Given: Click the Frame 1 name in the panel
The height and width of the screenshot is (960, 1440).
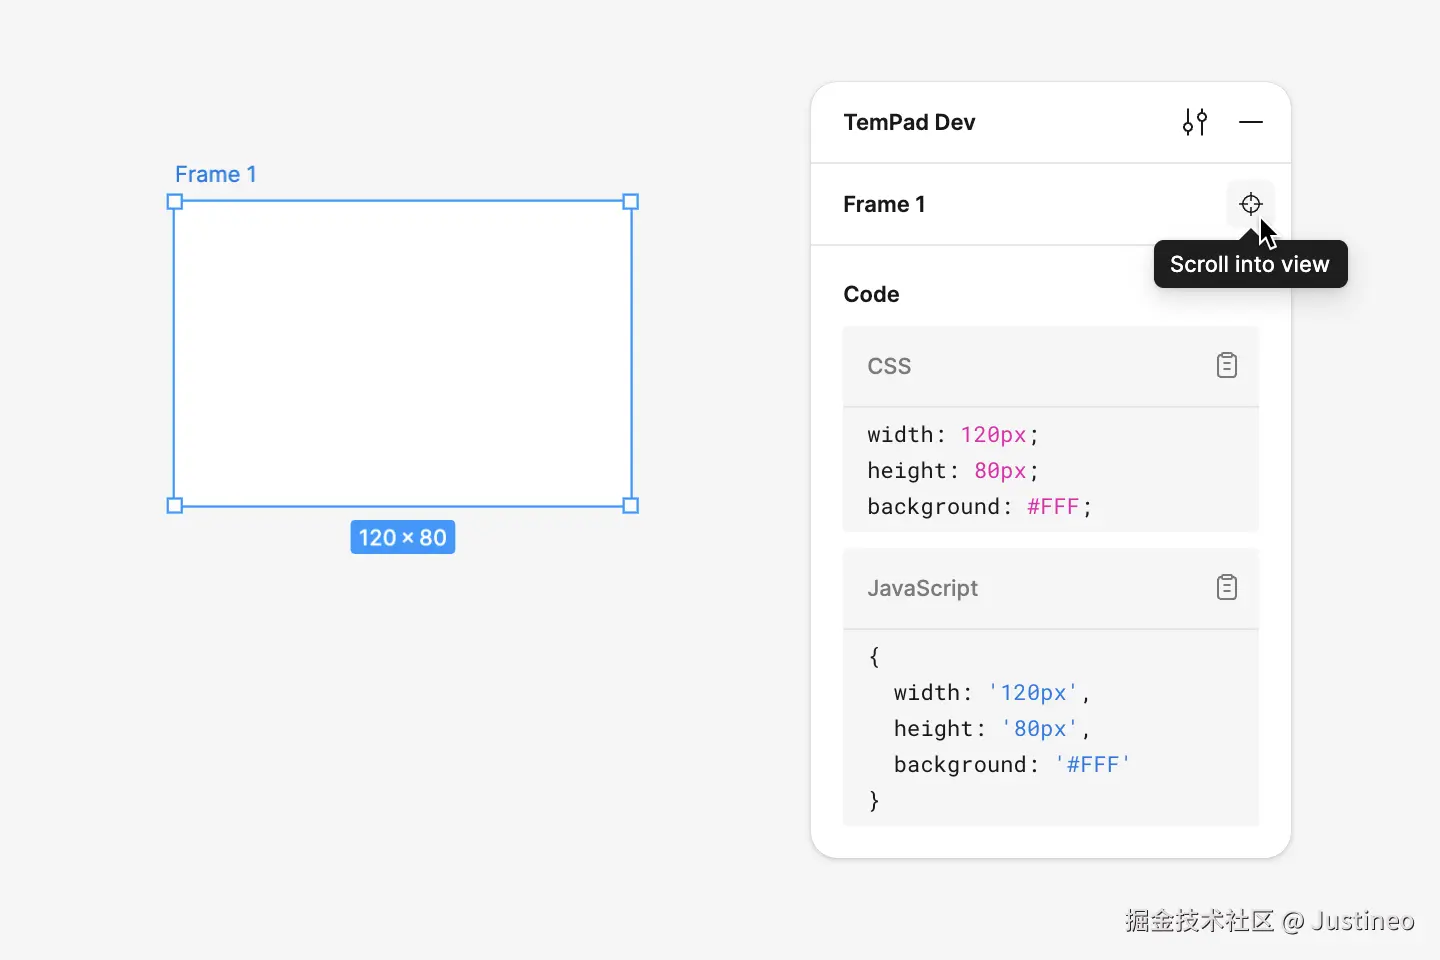Looking at the screenshot, I should [884, 205].
